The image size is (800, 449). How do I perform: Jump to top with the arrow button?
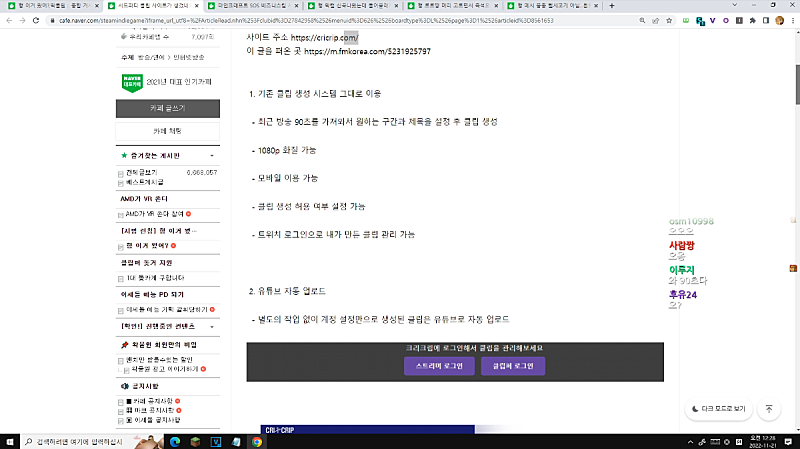coord(769,409)
